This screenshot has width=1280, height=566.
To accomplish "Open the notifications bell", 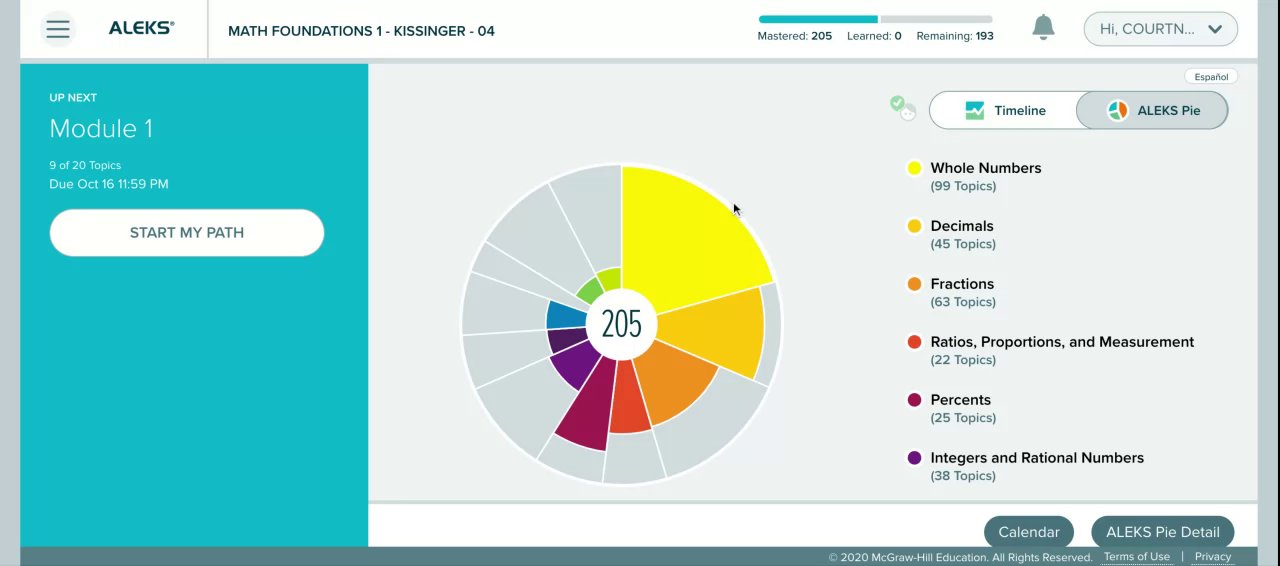I will pyautogui.click(x=1043, y=28).
